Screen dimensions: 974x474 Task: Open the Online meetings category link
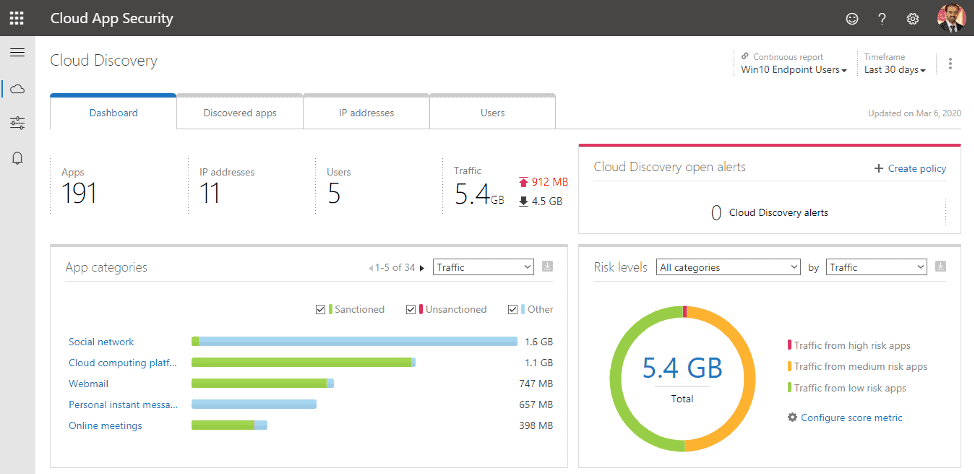[105, 426]
